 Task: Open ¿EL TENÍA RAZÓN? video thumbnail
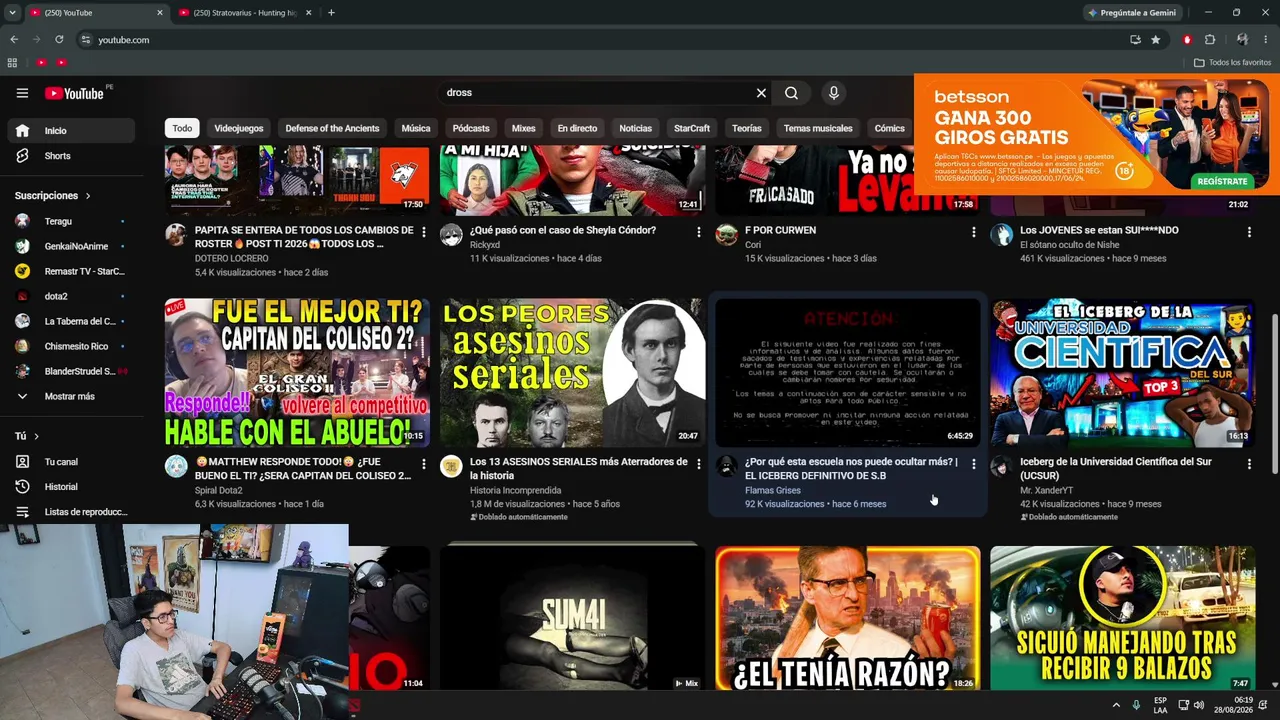pyautogui.click(x=848, y=618)
